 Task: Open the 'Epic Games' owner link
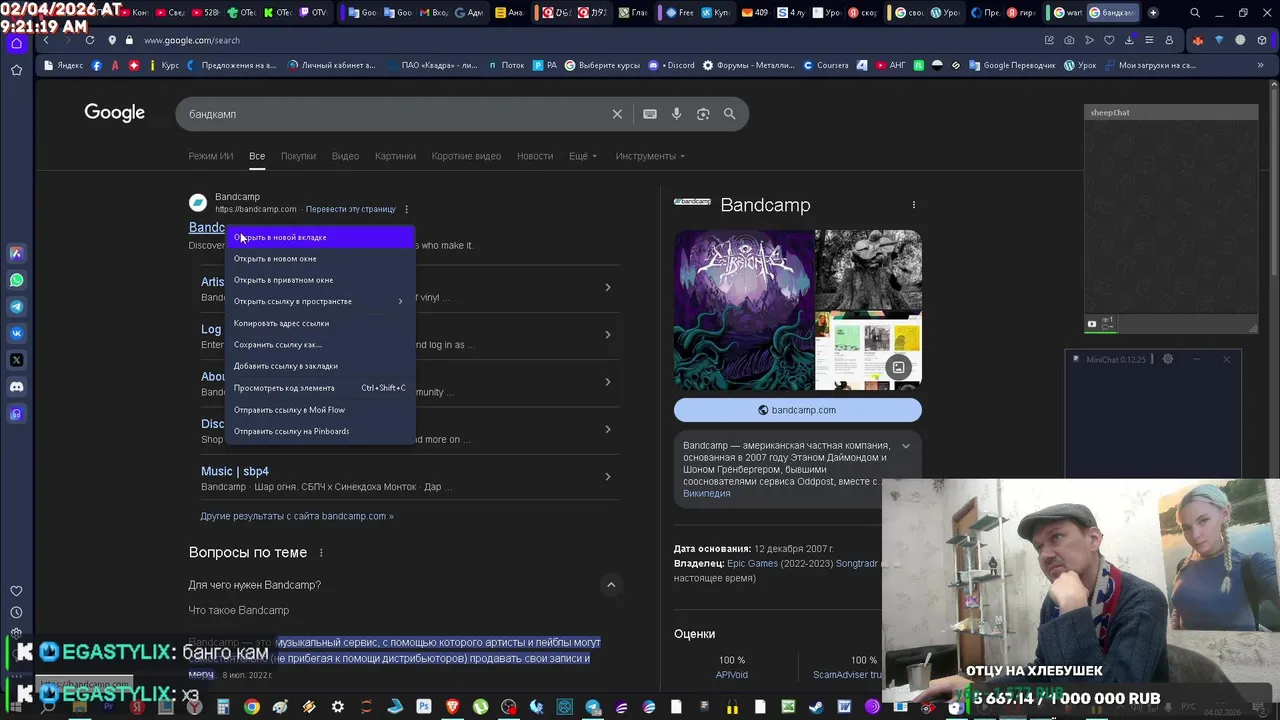pyautogui.click(x=752, y=564)
